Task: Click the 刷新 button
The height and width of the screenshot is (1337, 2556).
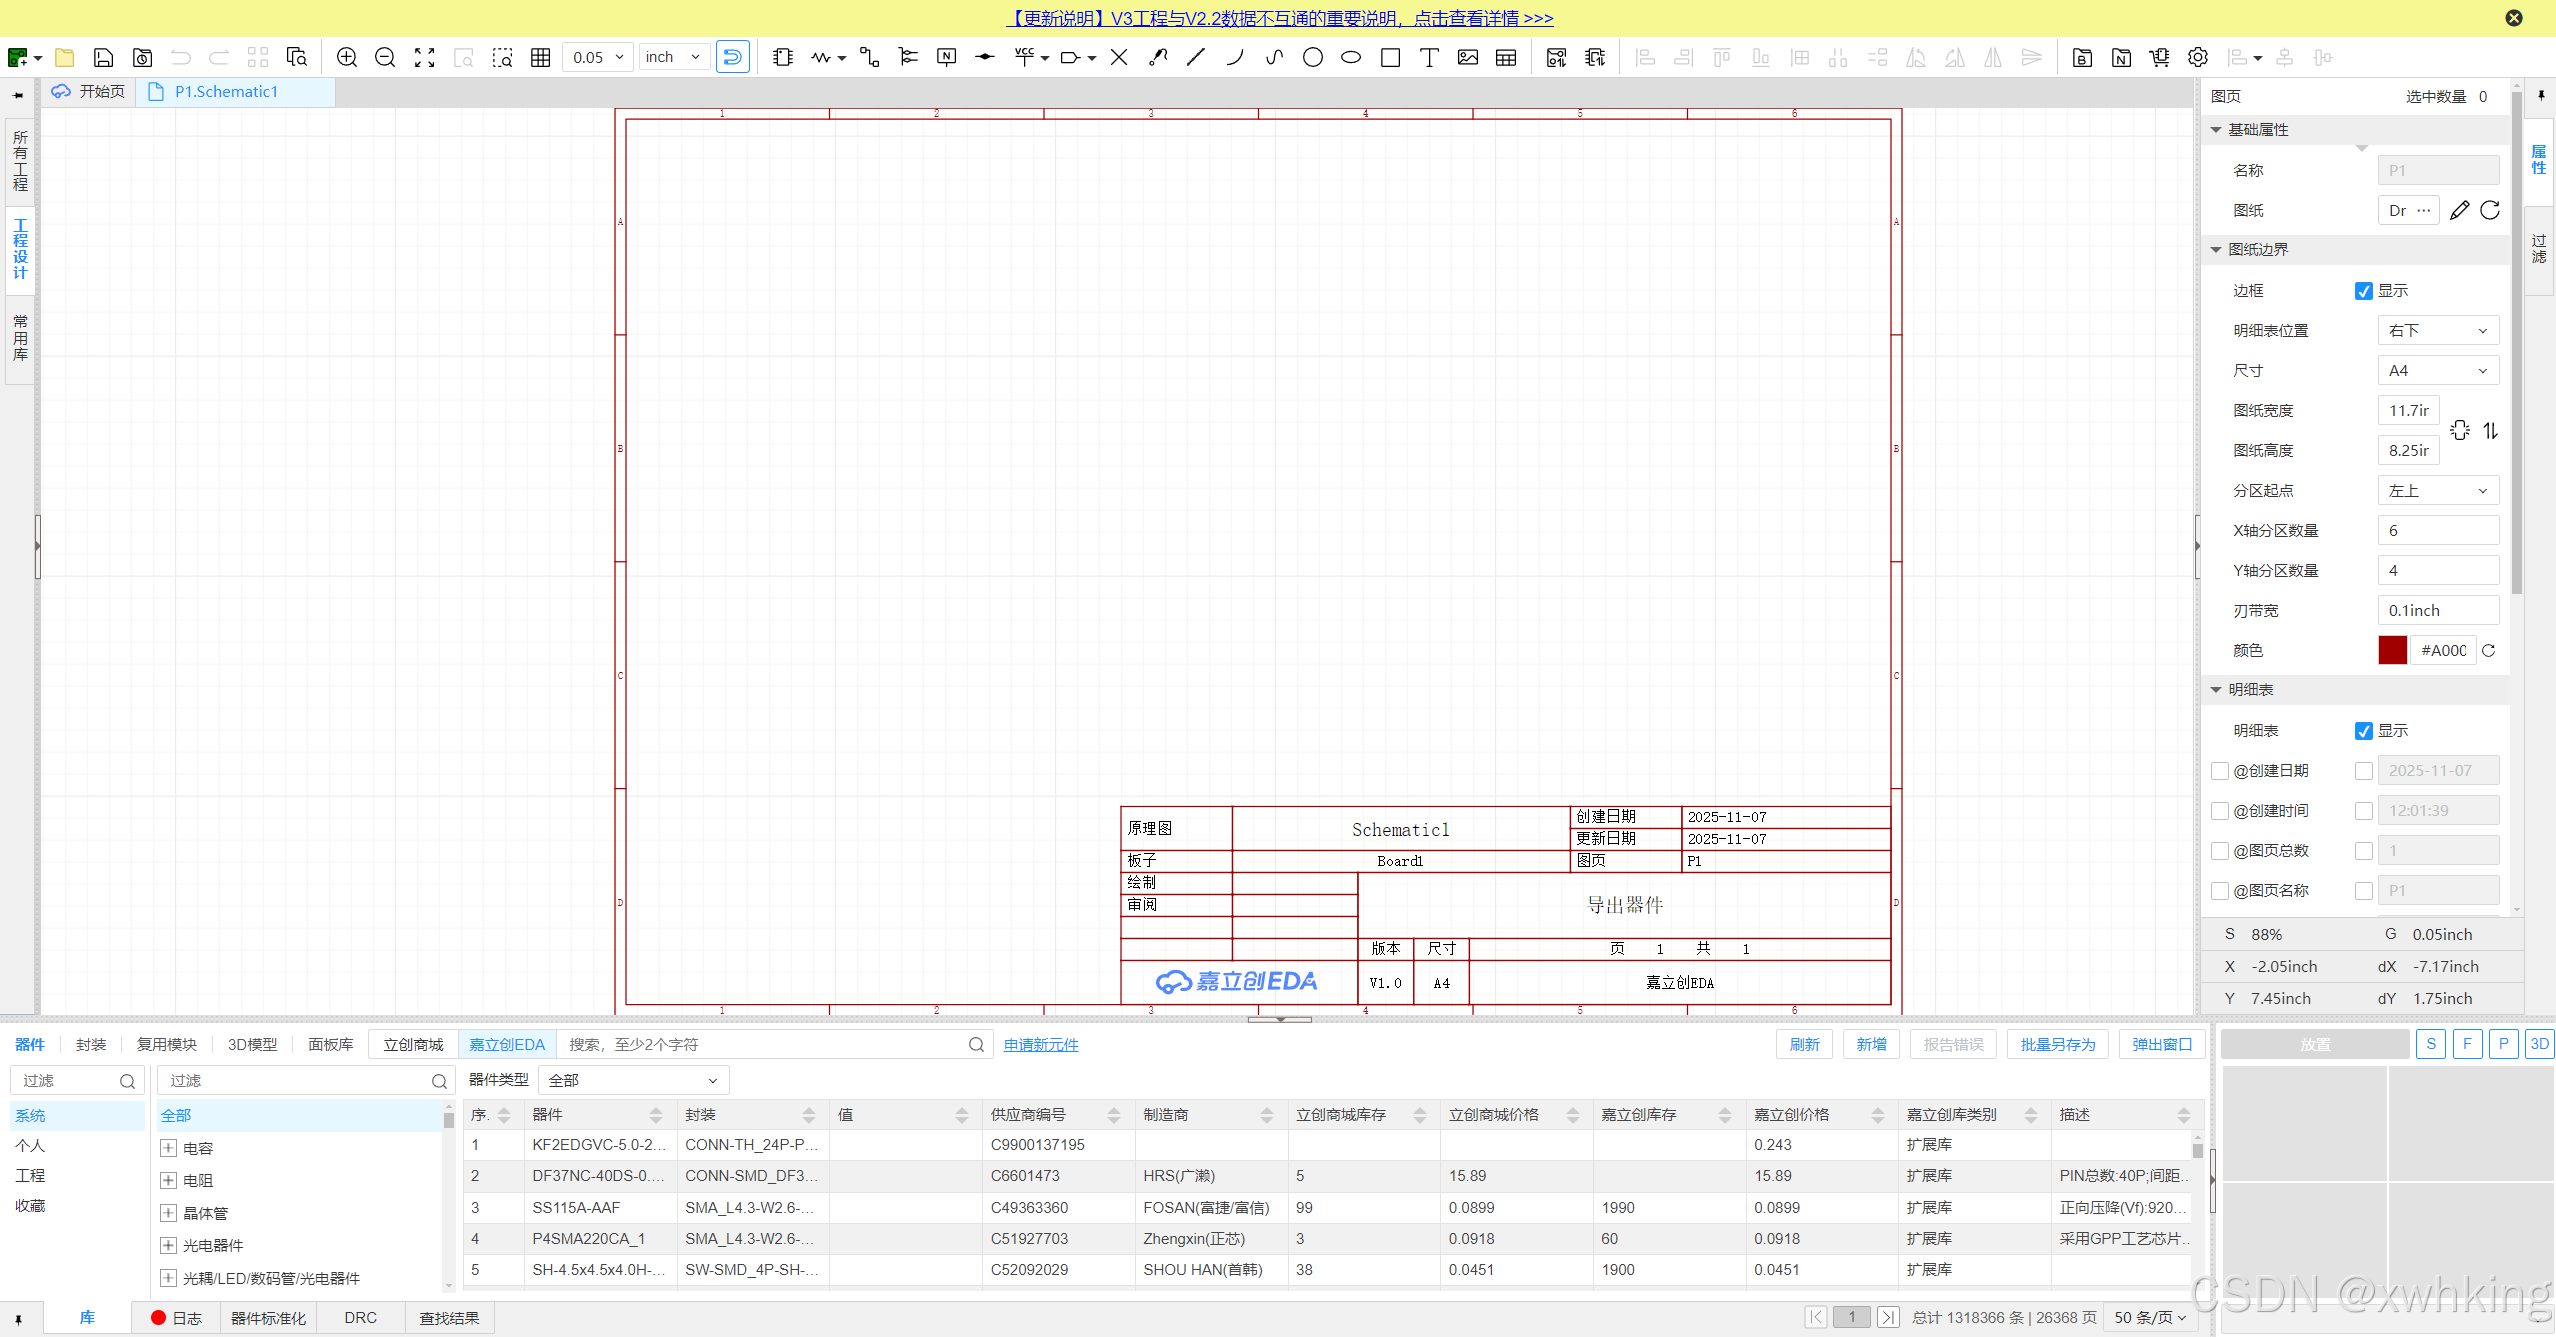Action: point(1804,1044)
